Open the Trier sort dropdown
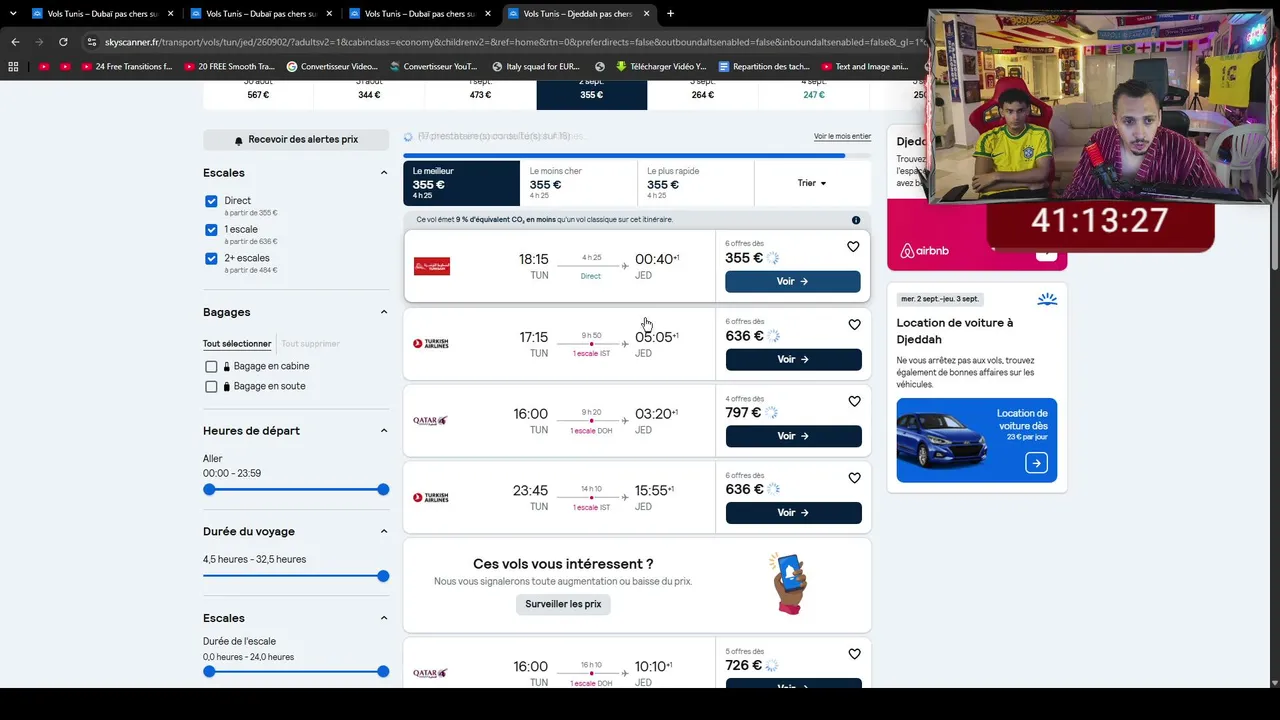The image size is (1280, 720). [812, 183]
